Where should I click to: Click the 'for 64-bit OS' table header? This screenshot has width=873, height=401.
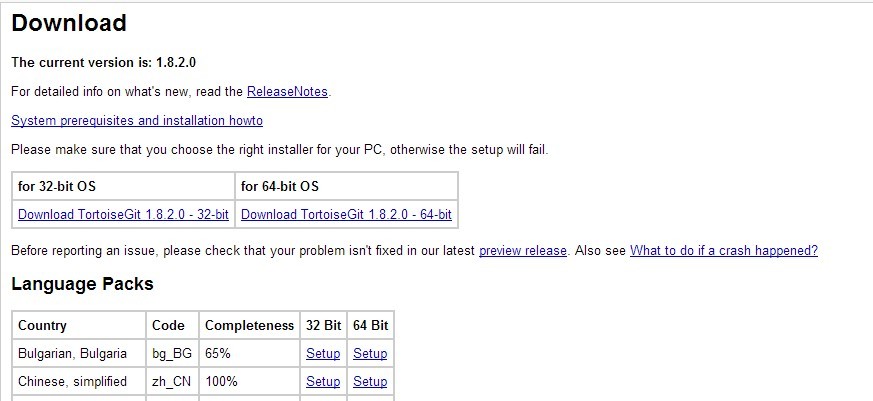(x=280, y=186)
